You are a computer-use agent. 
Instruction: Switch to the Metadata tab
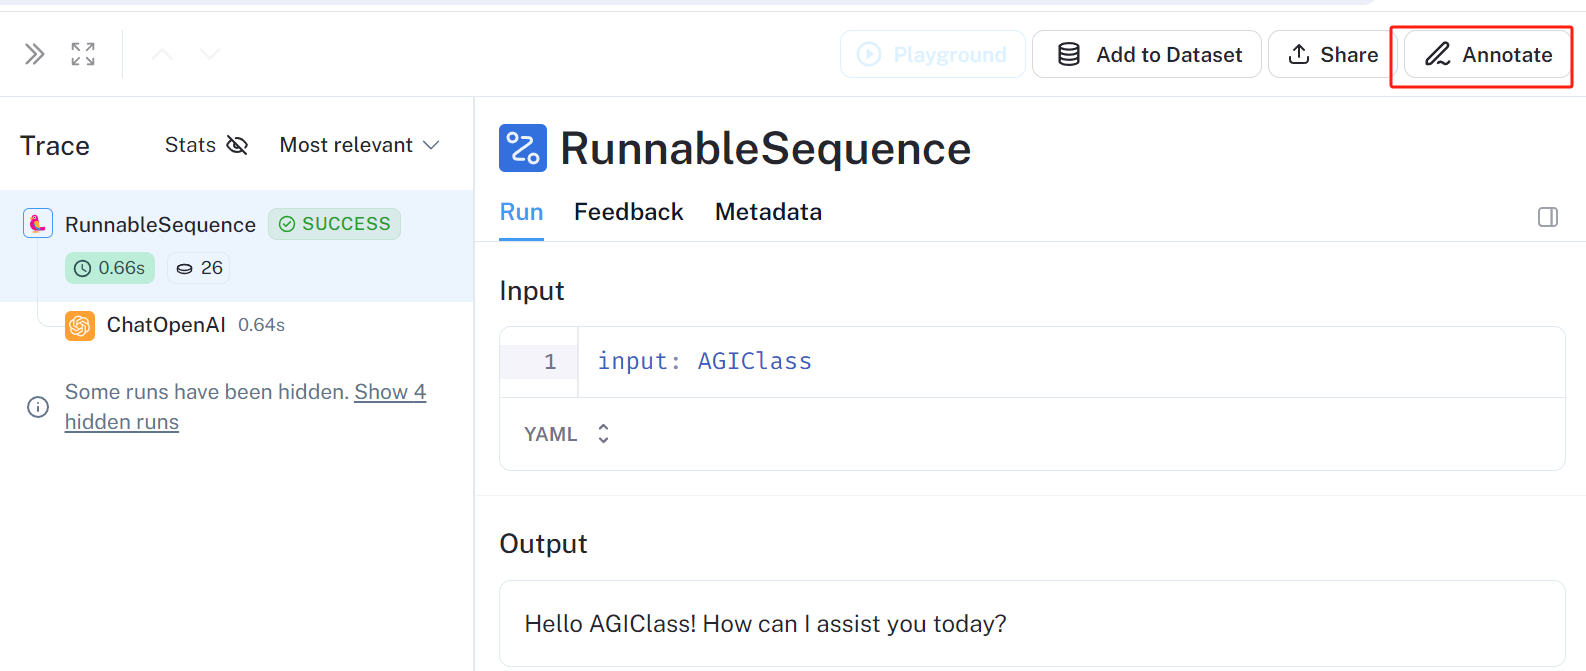(768, 212)
